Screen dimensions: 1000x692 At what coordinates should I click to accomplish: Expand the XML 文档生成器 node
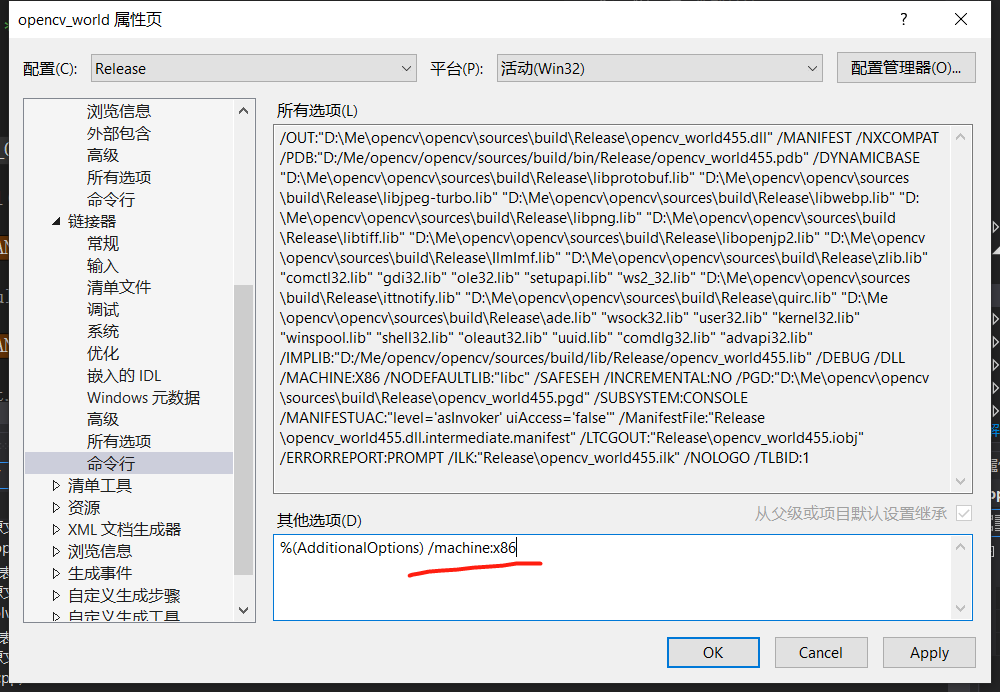57,529
